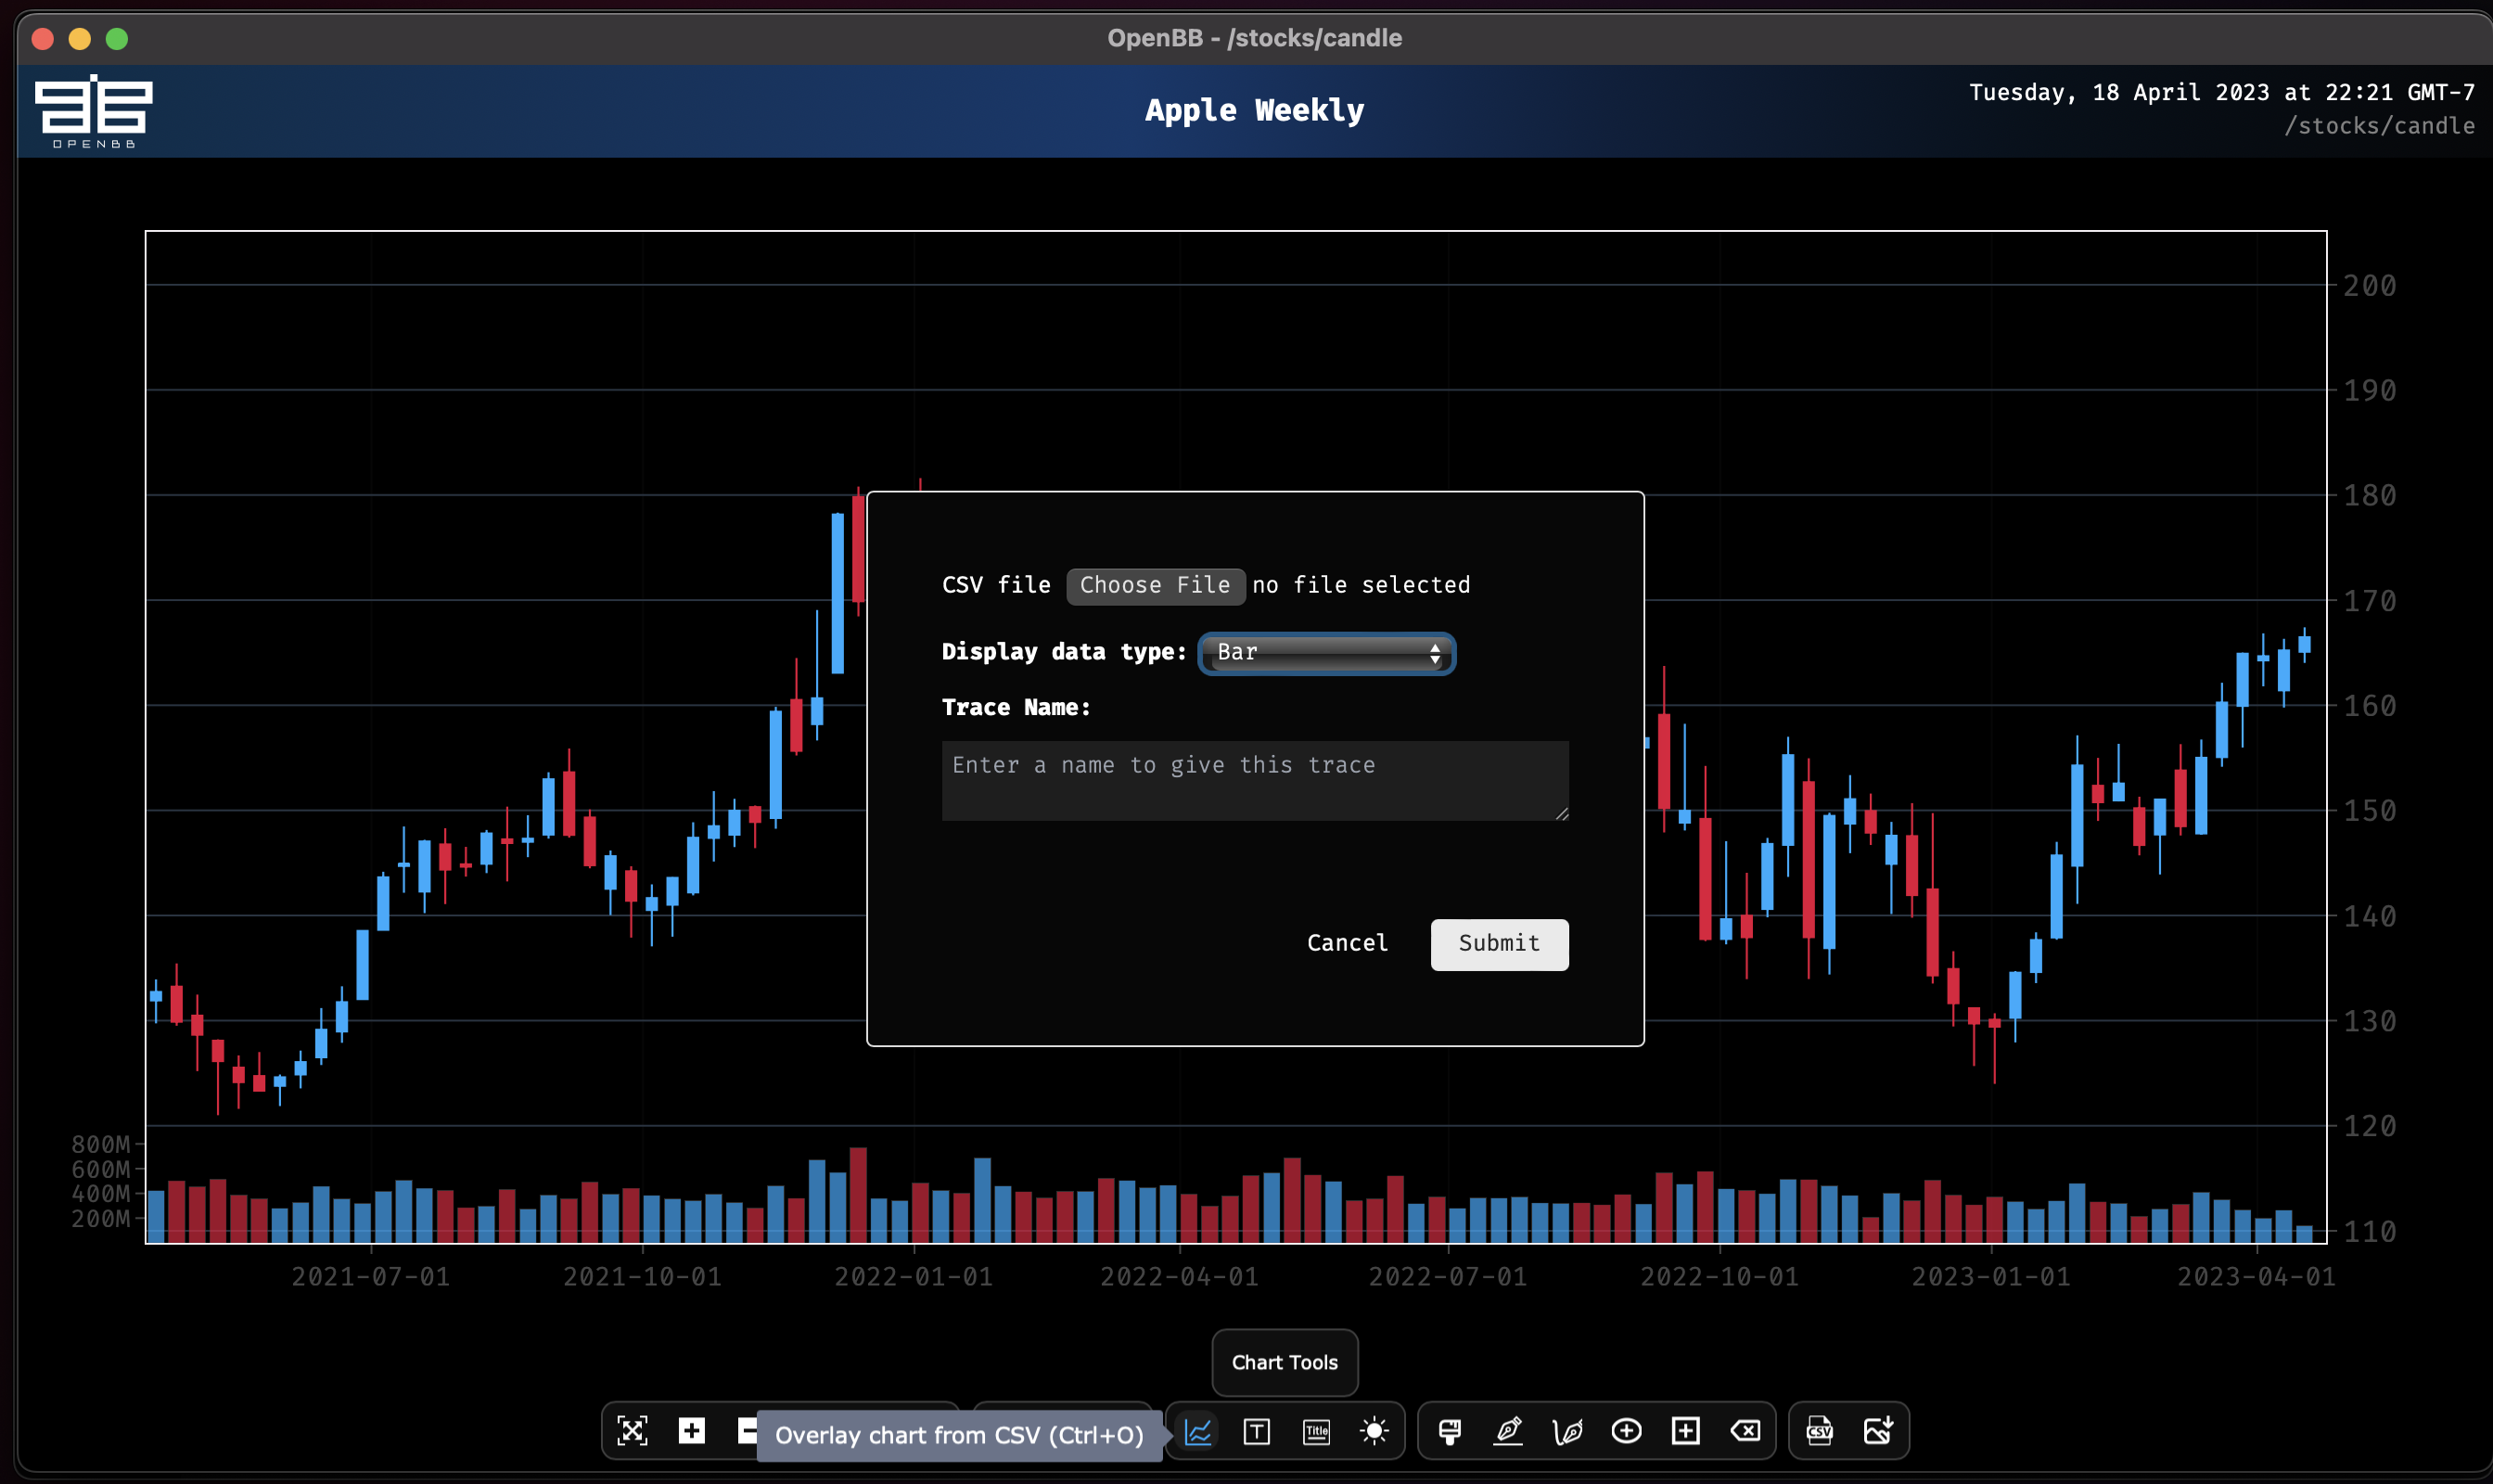Click Choose File to select CSV
The image size is (2493, 1484).
(1155, 583)
